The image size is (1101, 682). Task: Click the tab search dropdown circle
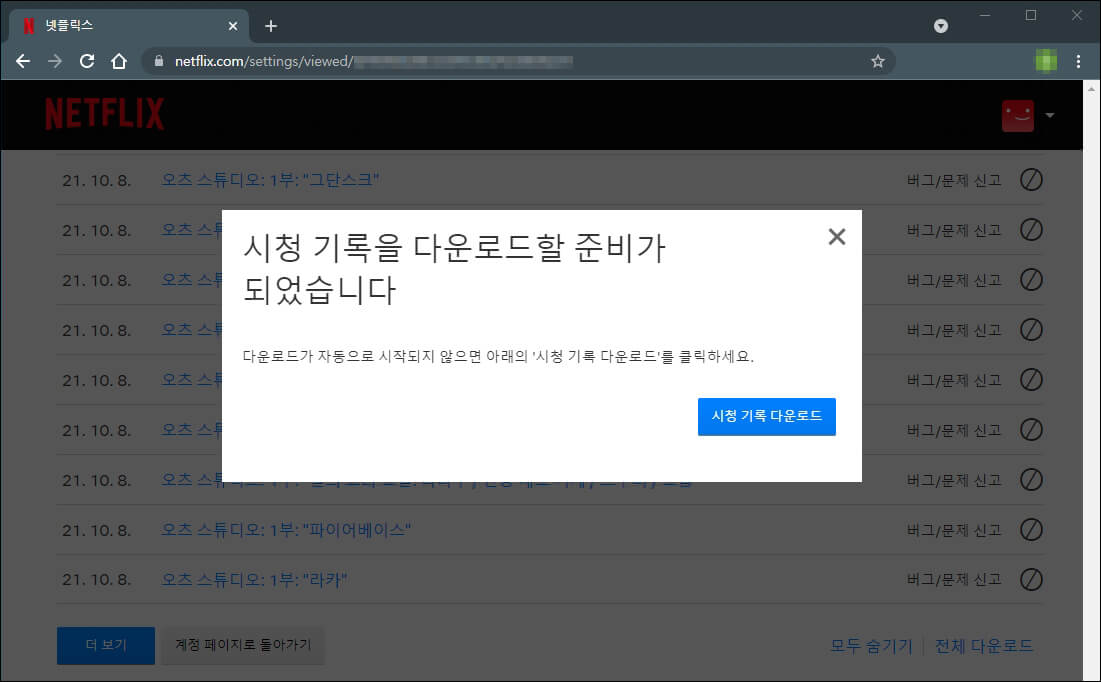(x=941, y=26)
